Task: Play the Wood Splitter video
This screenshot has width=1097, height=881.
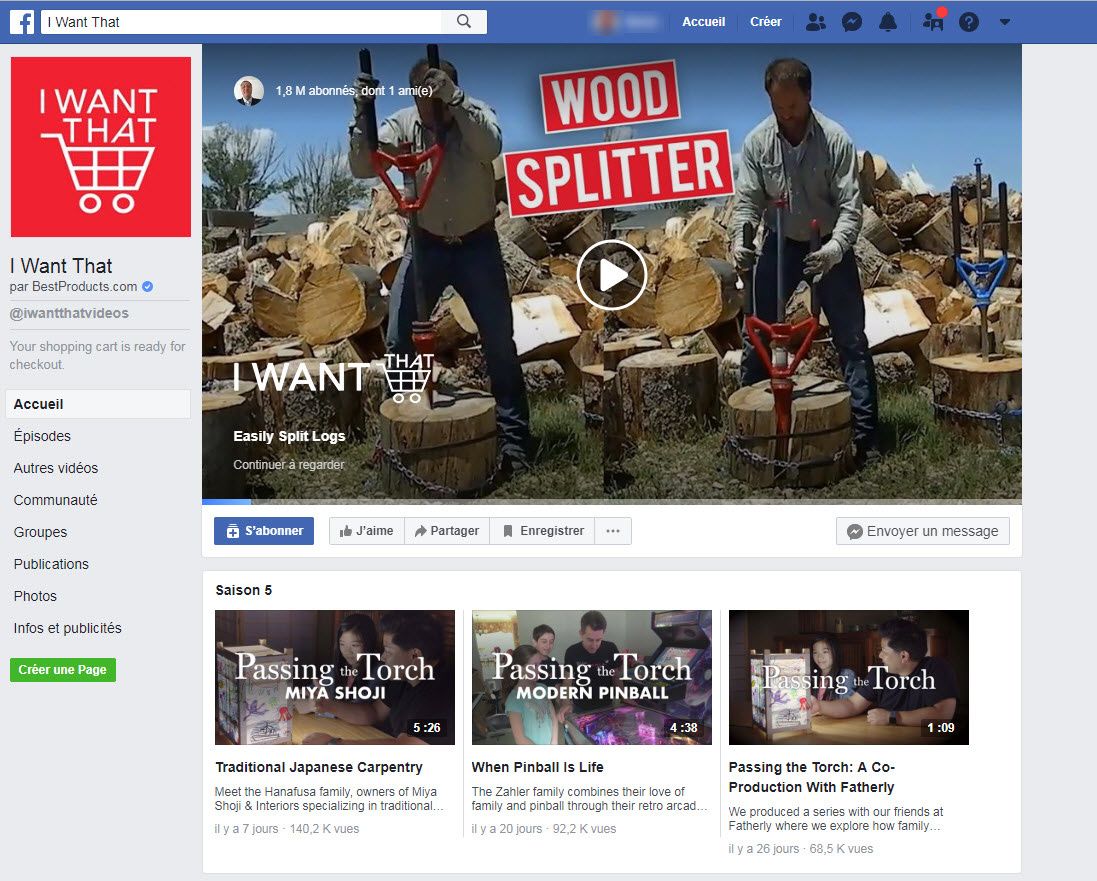Action: point(612,275)
